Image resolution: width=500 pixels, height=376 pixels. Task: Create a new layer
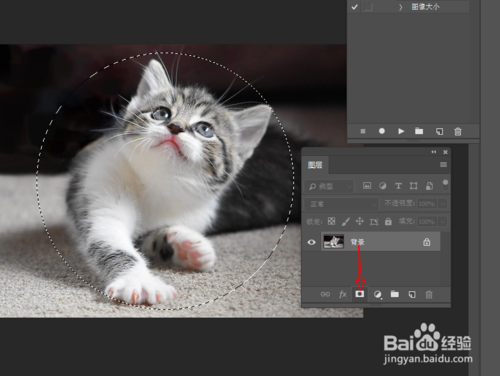click(412, 294)
